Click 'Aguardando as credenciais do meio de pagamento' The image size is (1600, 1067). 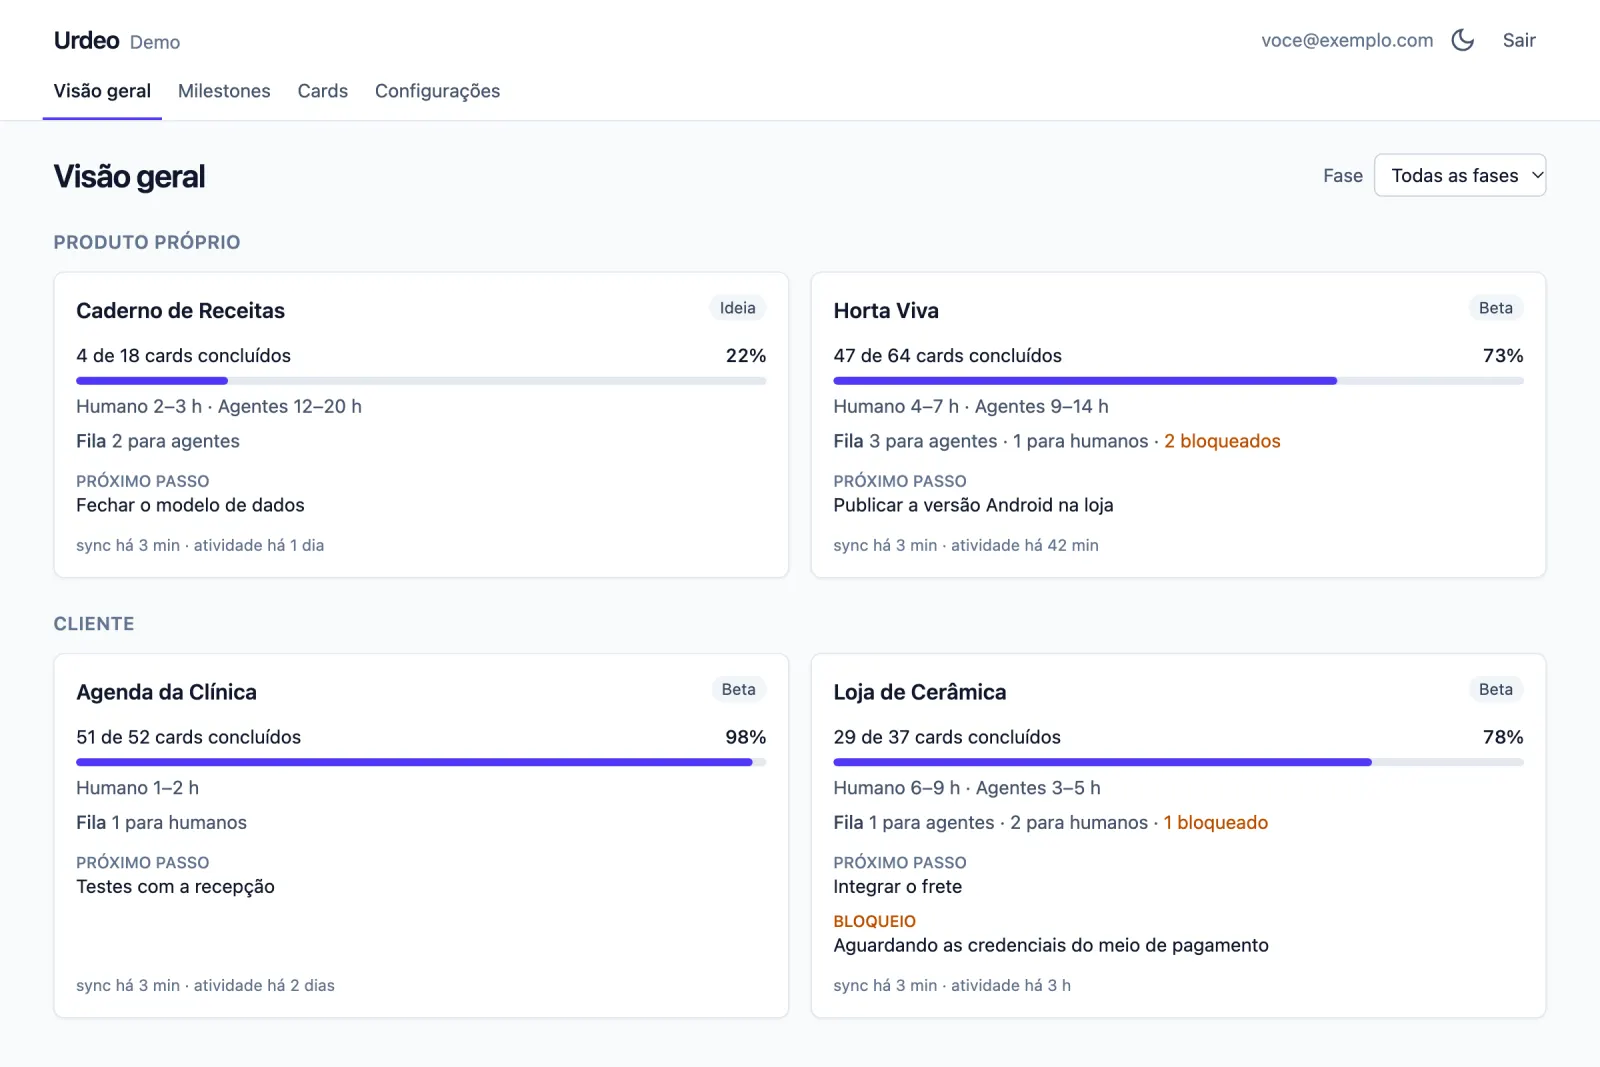click(x=1051, y=945)
